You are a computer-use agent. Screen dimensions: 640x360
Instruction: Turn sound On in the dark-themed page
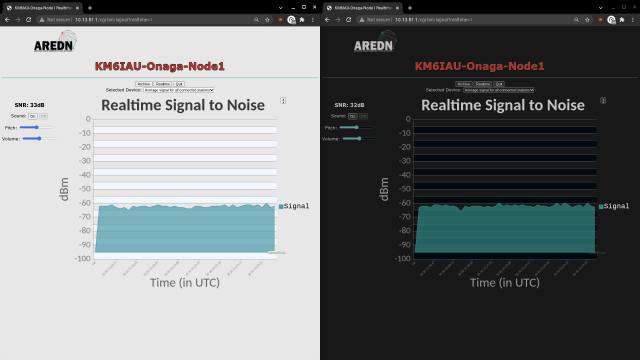click(x=353, y=116)
